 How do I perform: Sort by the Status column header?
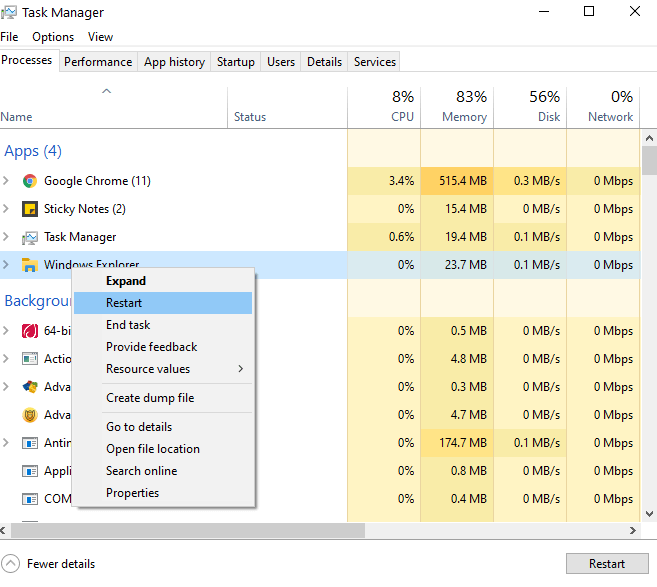(287, 107)
